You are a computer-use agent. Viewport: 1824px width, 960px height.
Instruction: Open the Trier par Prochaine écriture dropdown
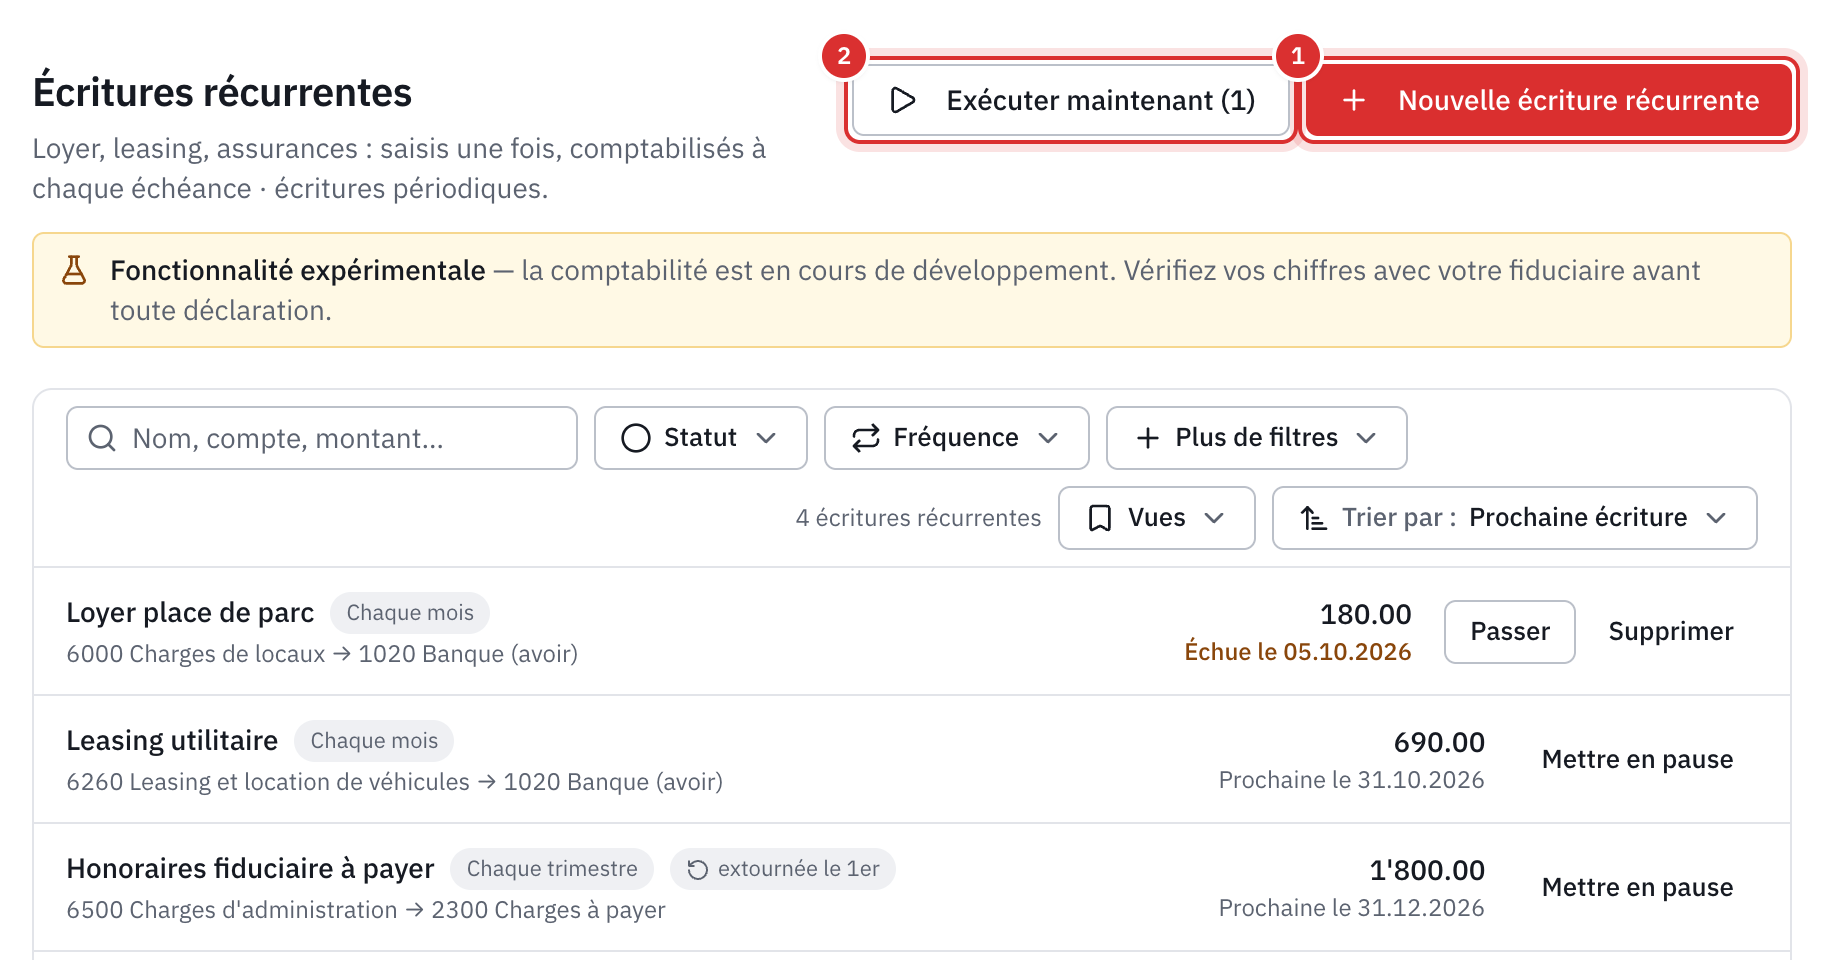point(1515,518)
